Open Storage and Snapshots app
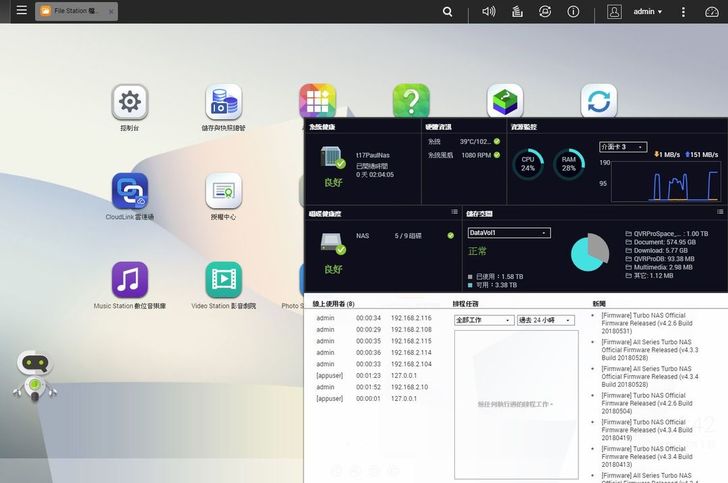The height and width of the screenshot is (483, 728). (x=223, y=101)
